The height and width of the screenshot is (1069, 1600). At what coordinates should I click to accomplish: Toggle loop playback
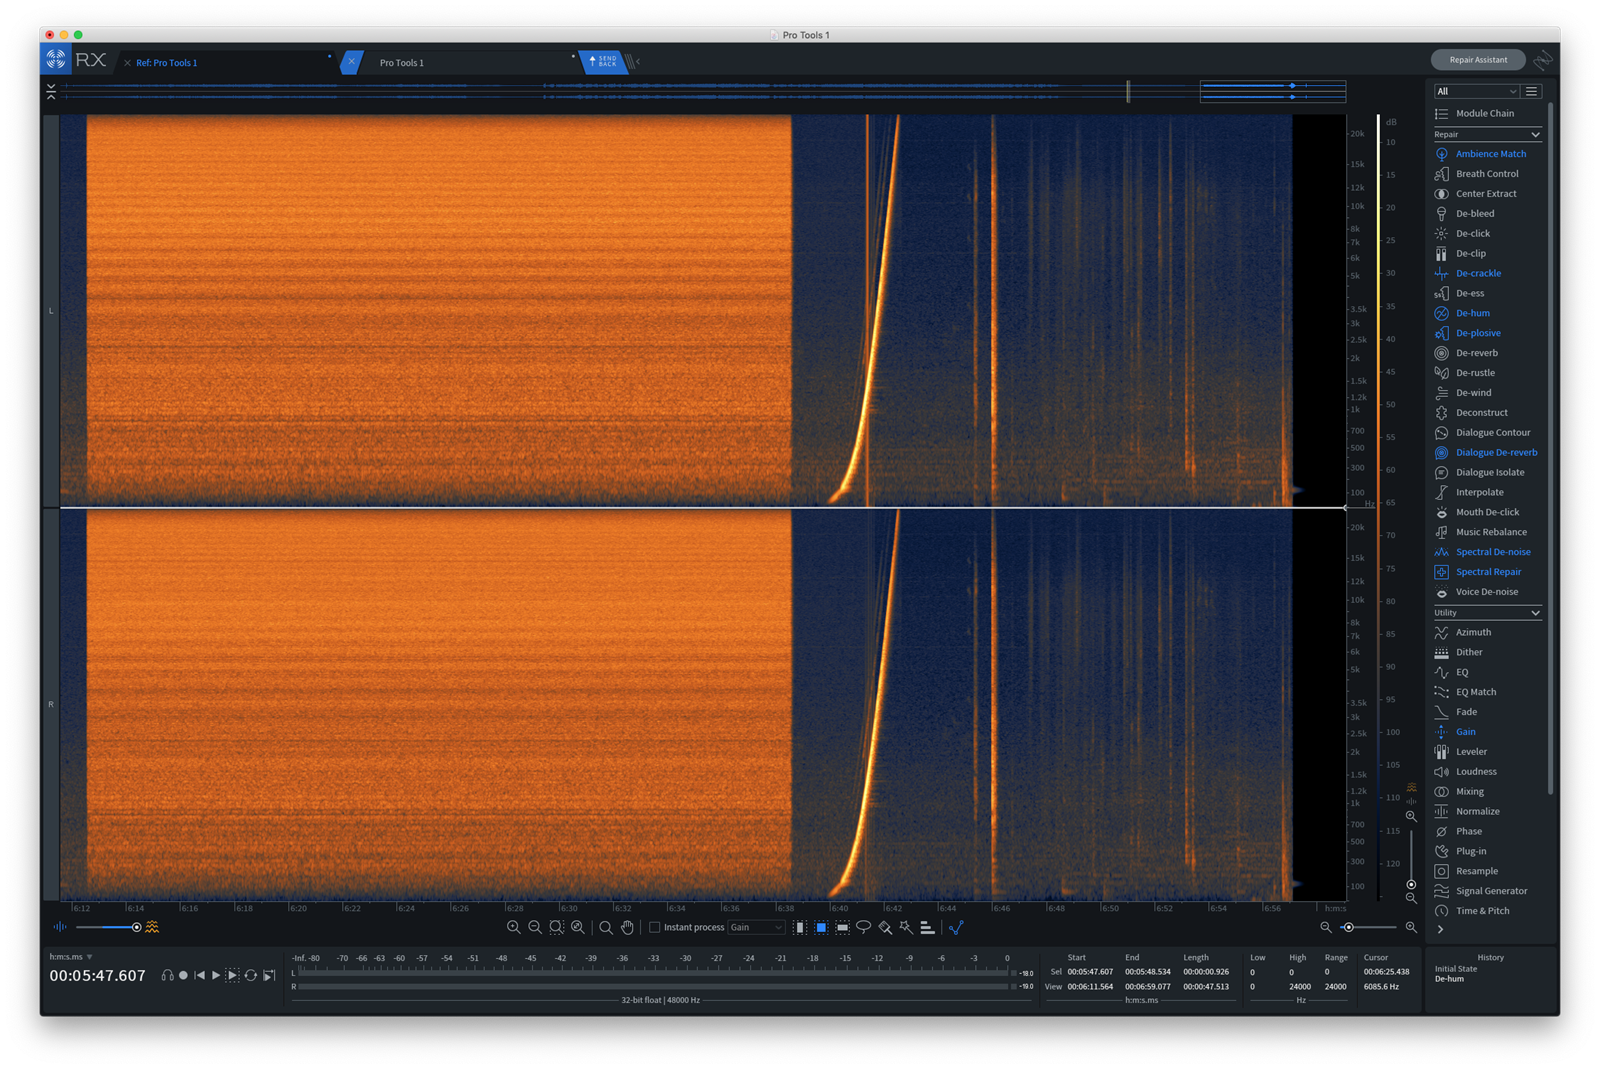pyautogui.click(x=251, y=975)
